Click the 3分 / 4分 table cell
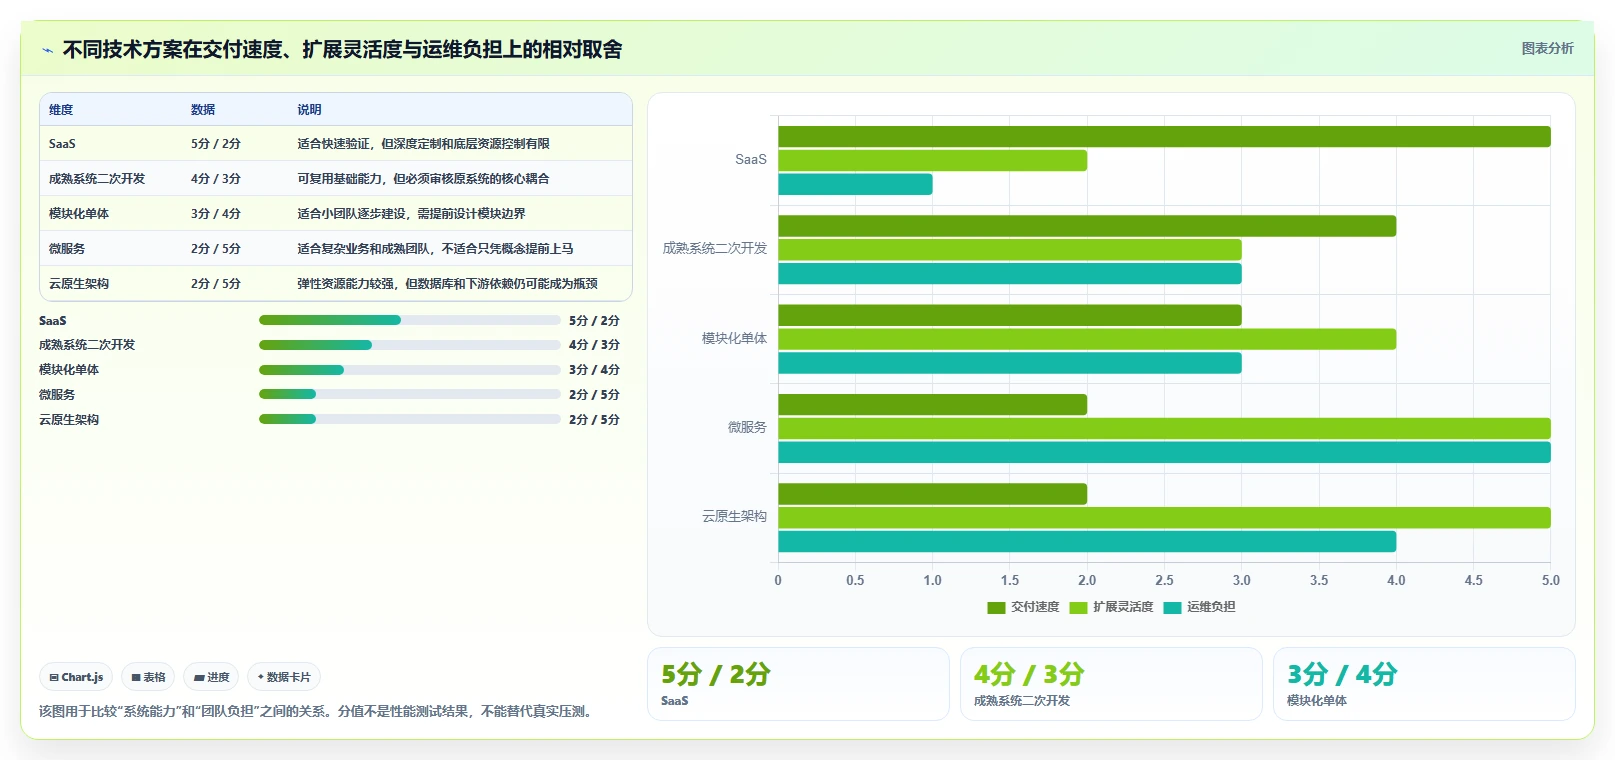This screenshot has height=760, width=1615. tap(216, 214)
